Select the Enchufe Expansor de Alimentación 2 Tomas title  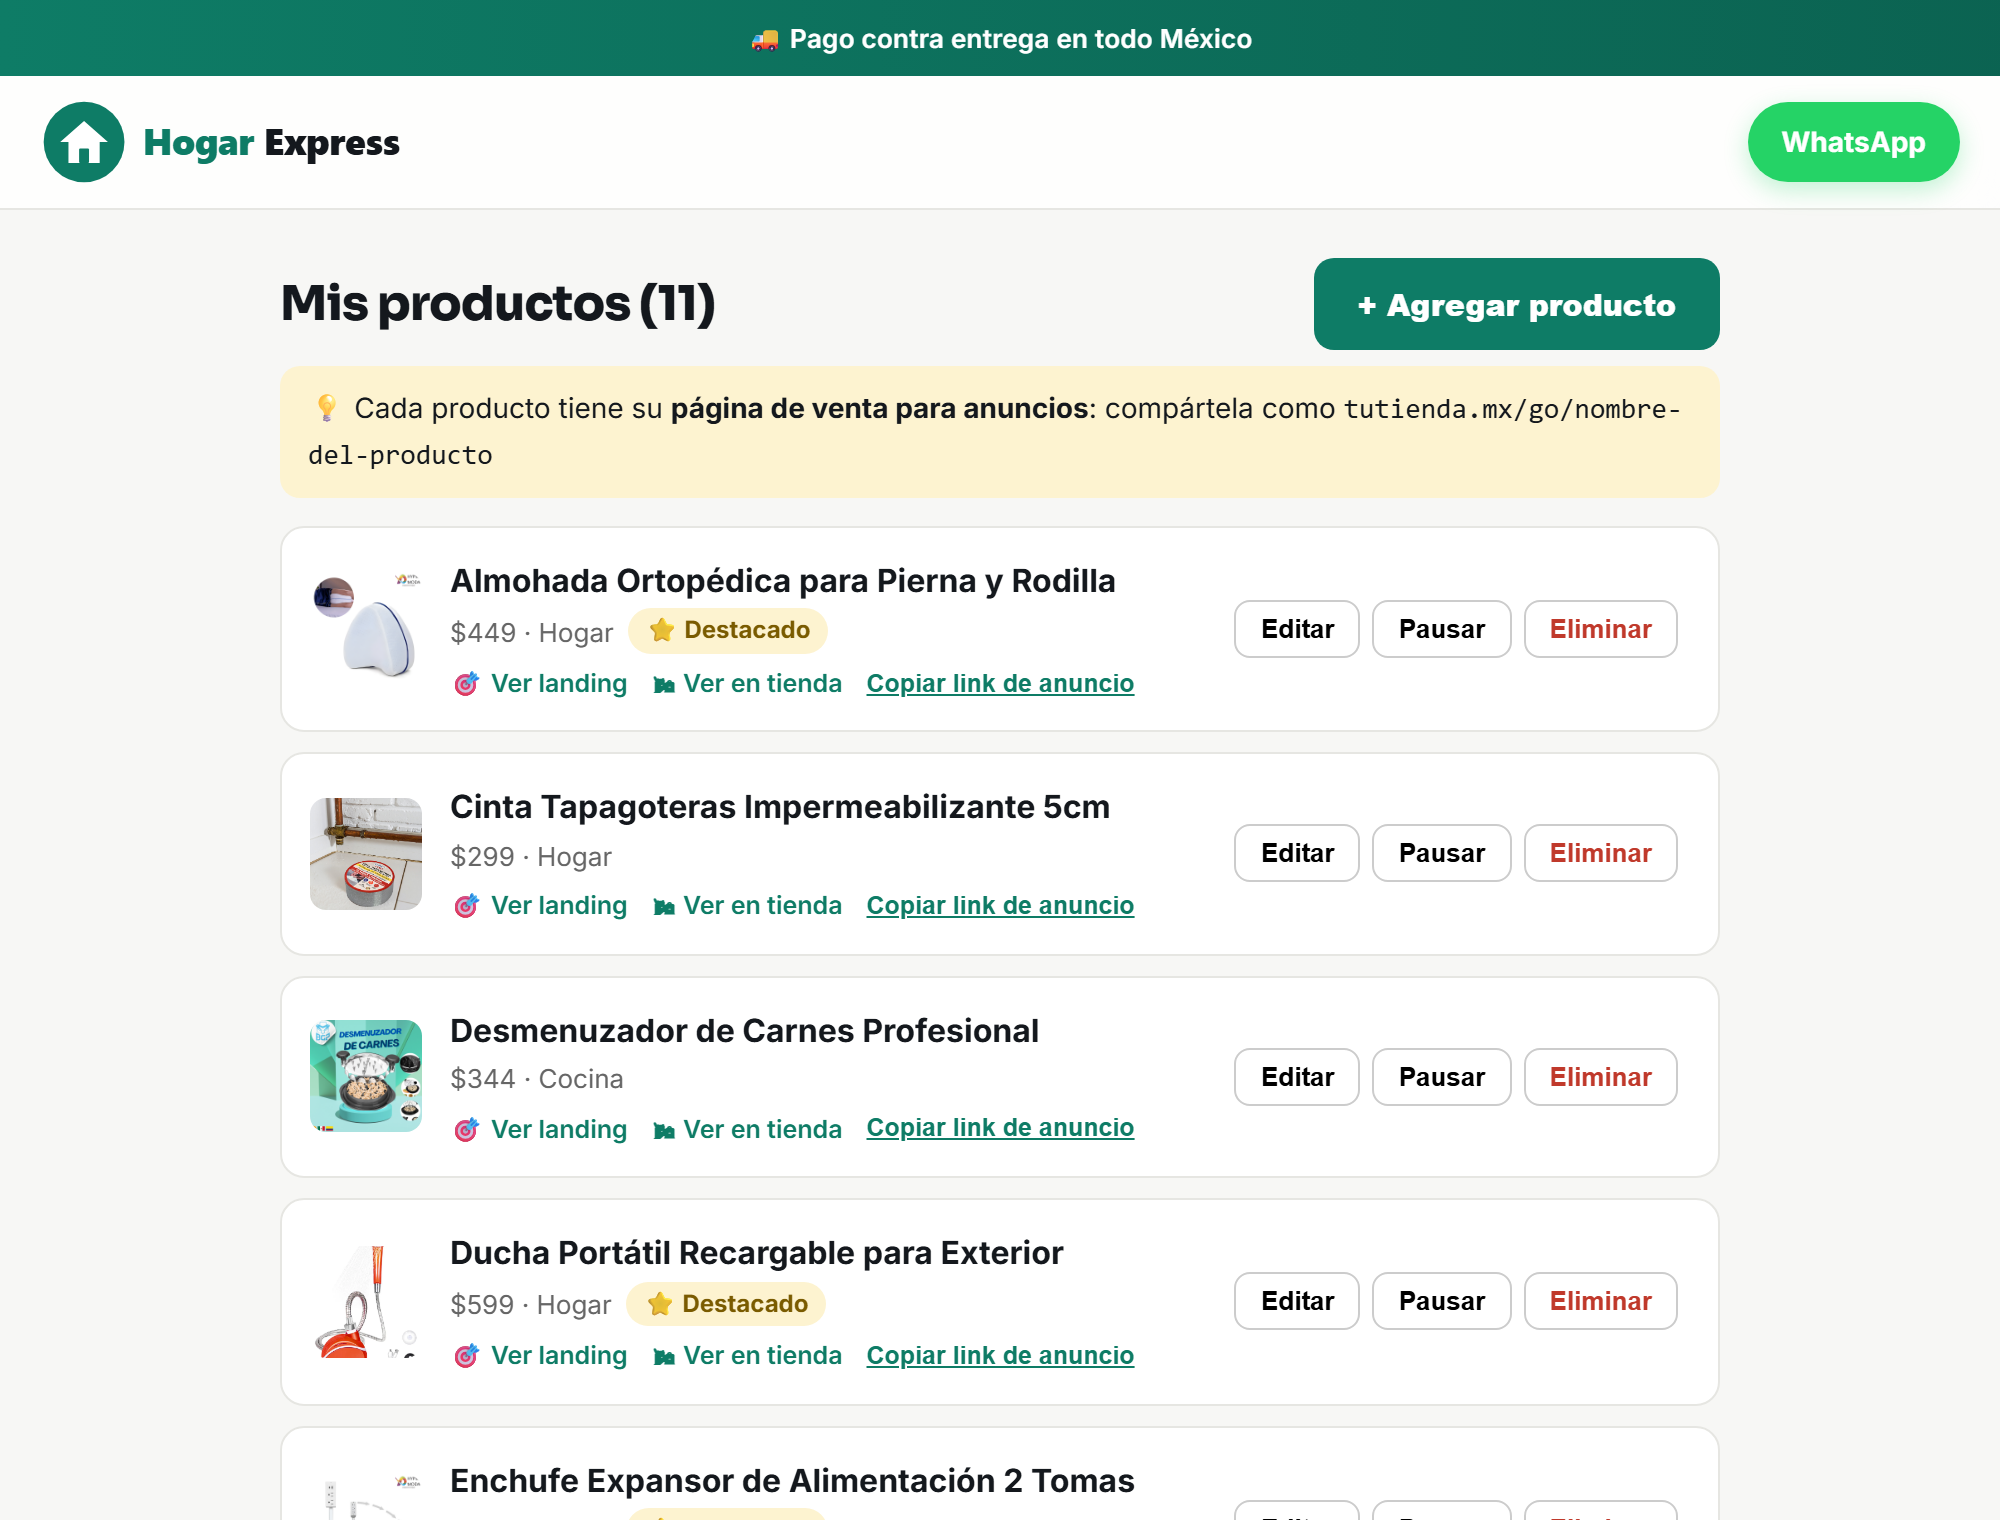click(x=792, y=1481)
